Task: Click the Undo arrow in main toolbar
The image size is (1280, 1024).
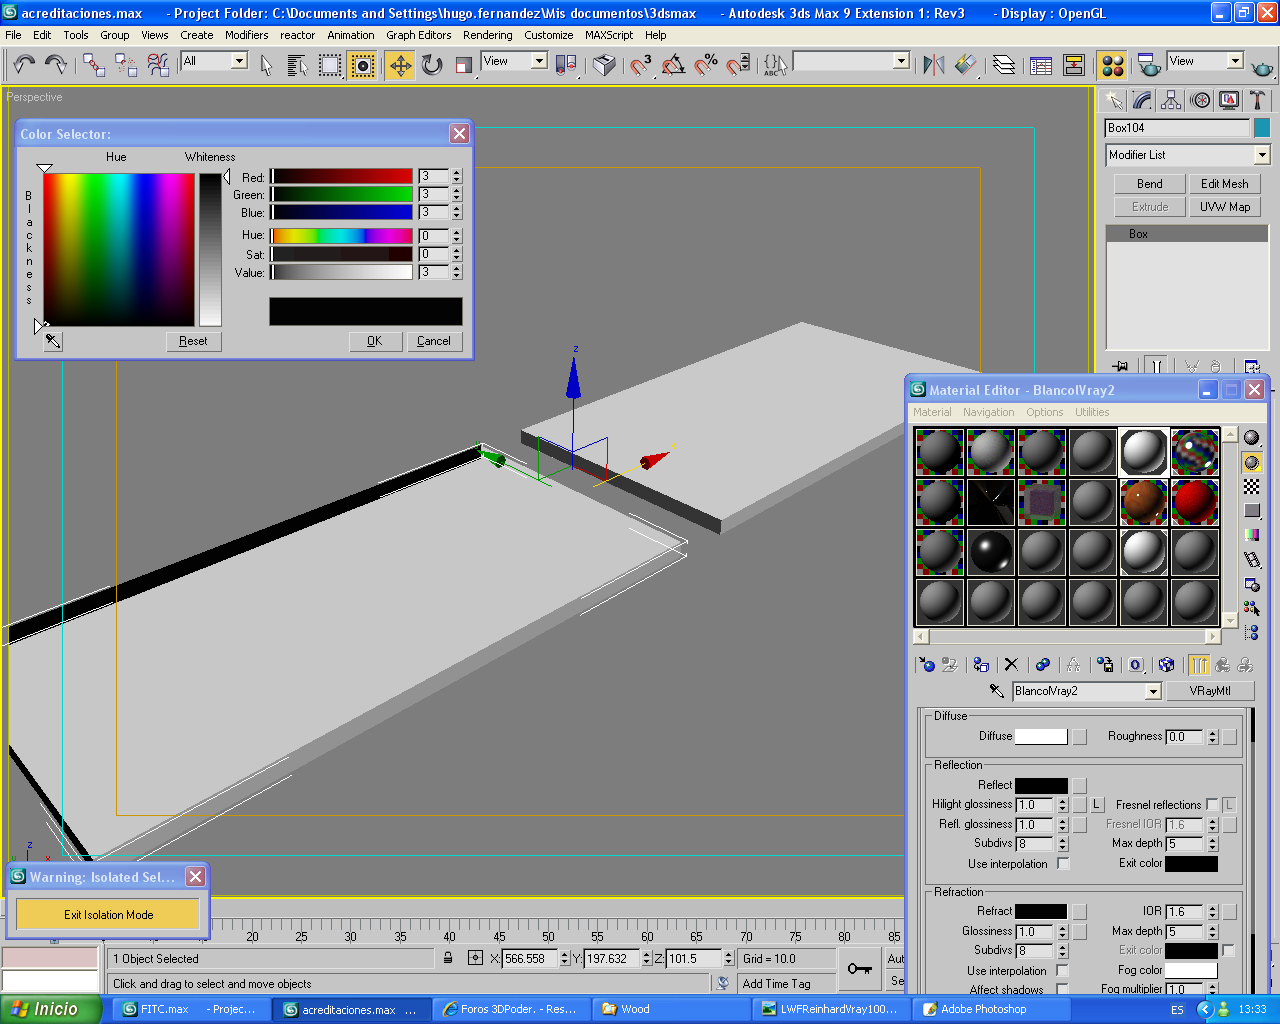Action: point(24,65)
